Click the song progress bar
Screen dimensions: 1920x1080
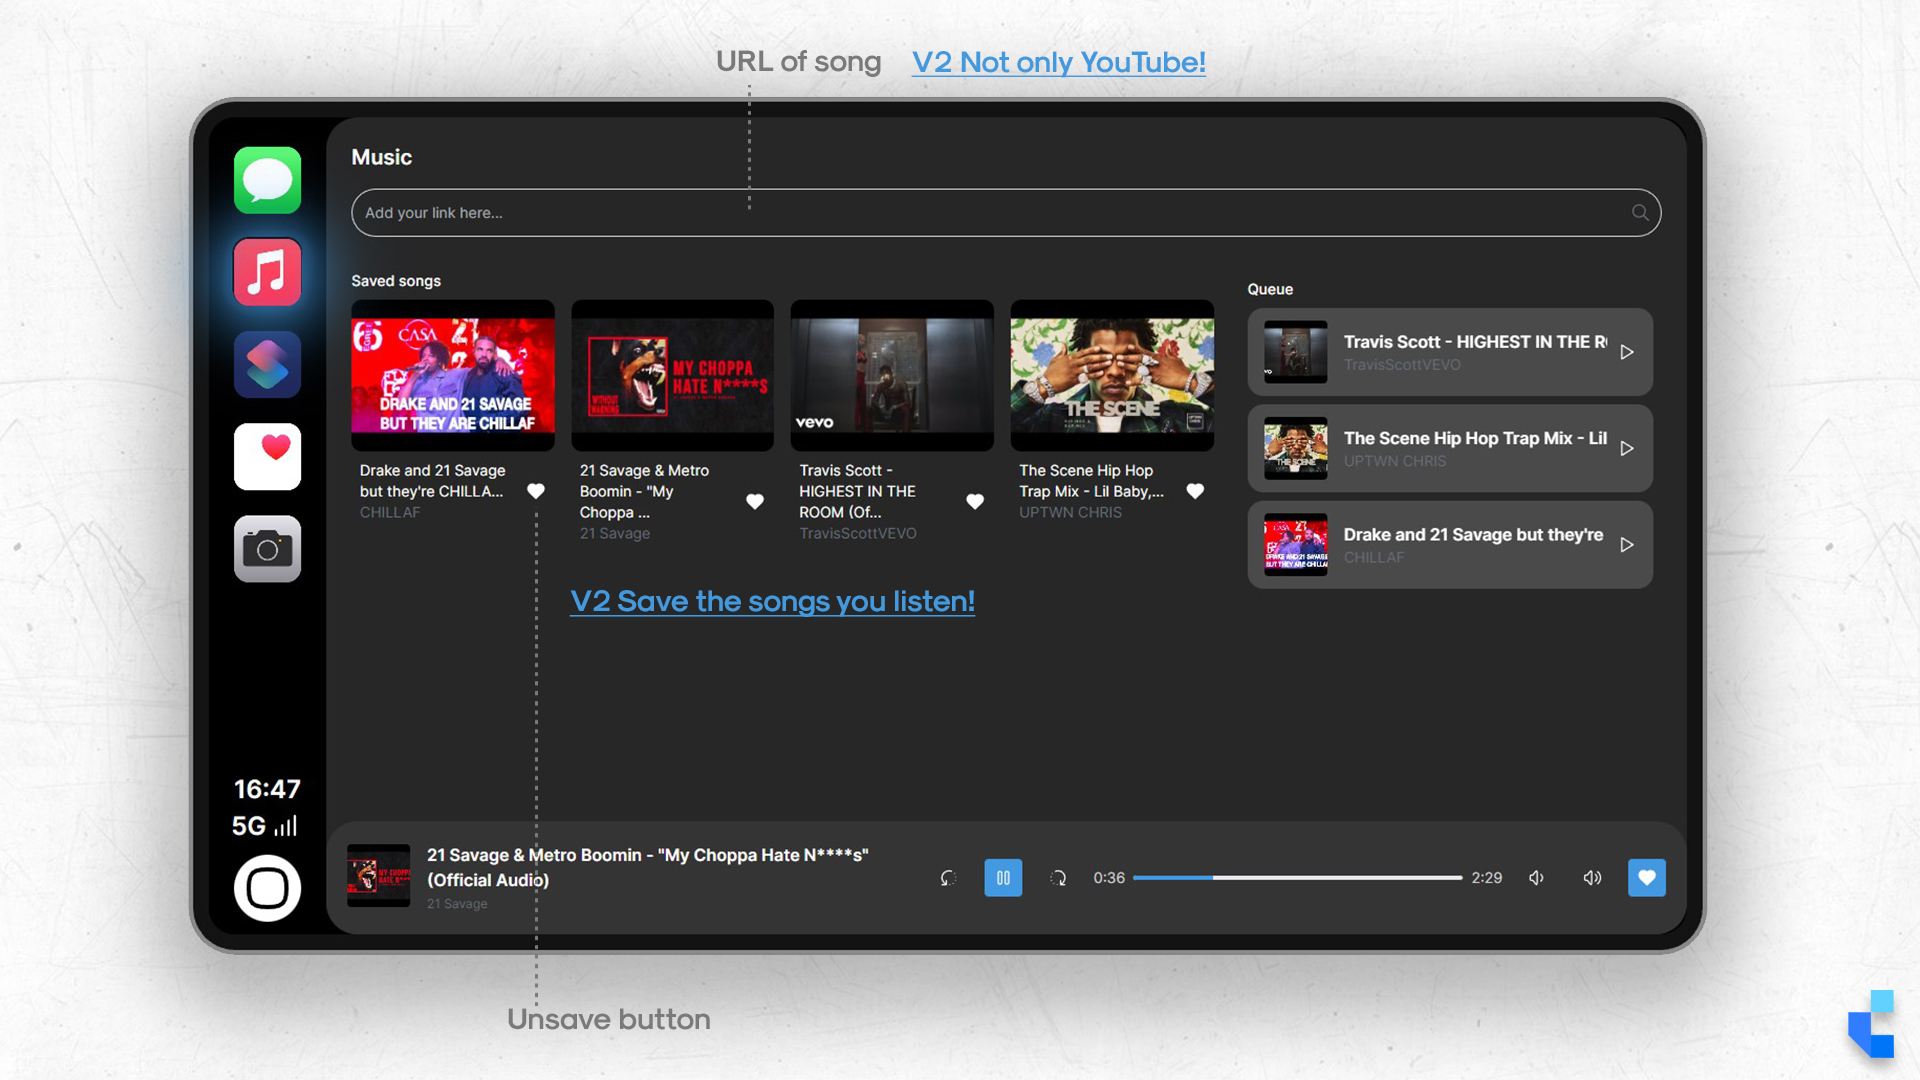[x=1297, y=878]
